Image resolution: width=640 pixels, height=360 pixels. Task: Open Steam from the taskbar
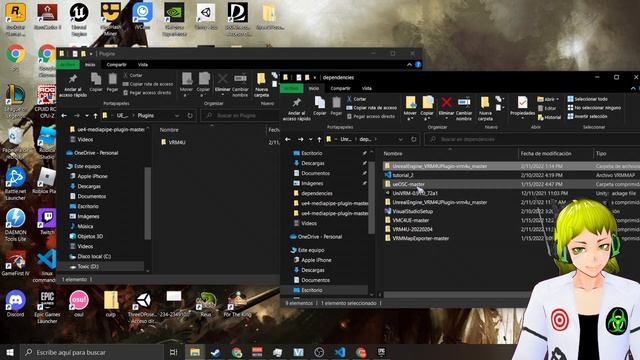coord(215,352)
